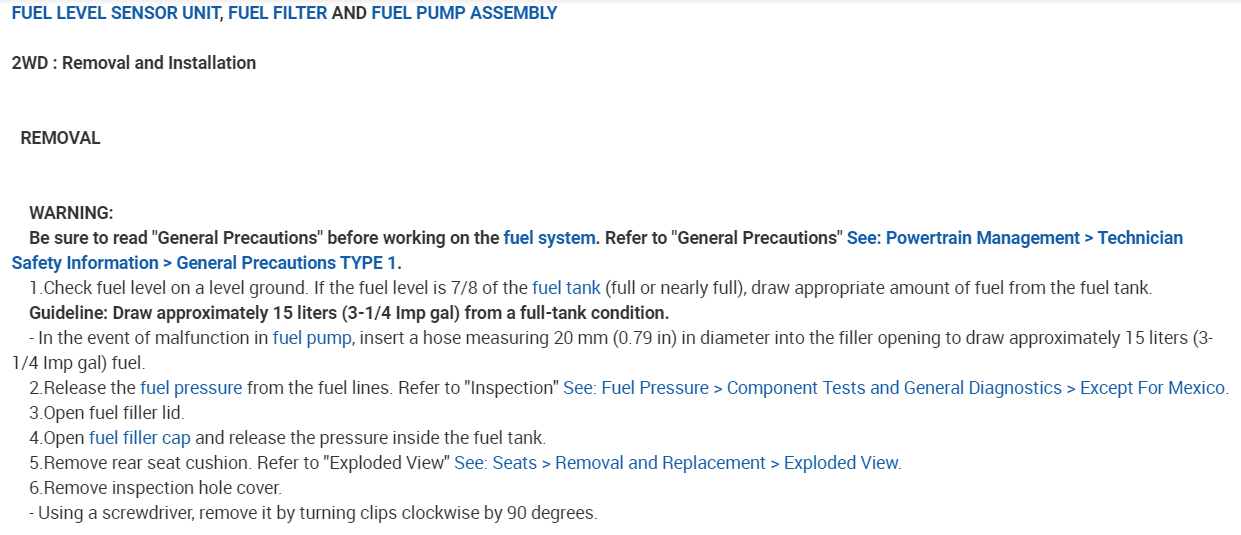This screenshot has width=1241, height=535.
Task: Open the lowercase 'fuel pump' link
Action: 312,338
